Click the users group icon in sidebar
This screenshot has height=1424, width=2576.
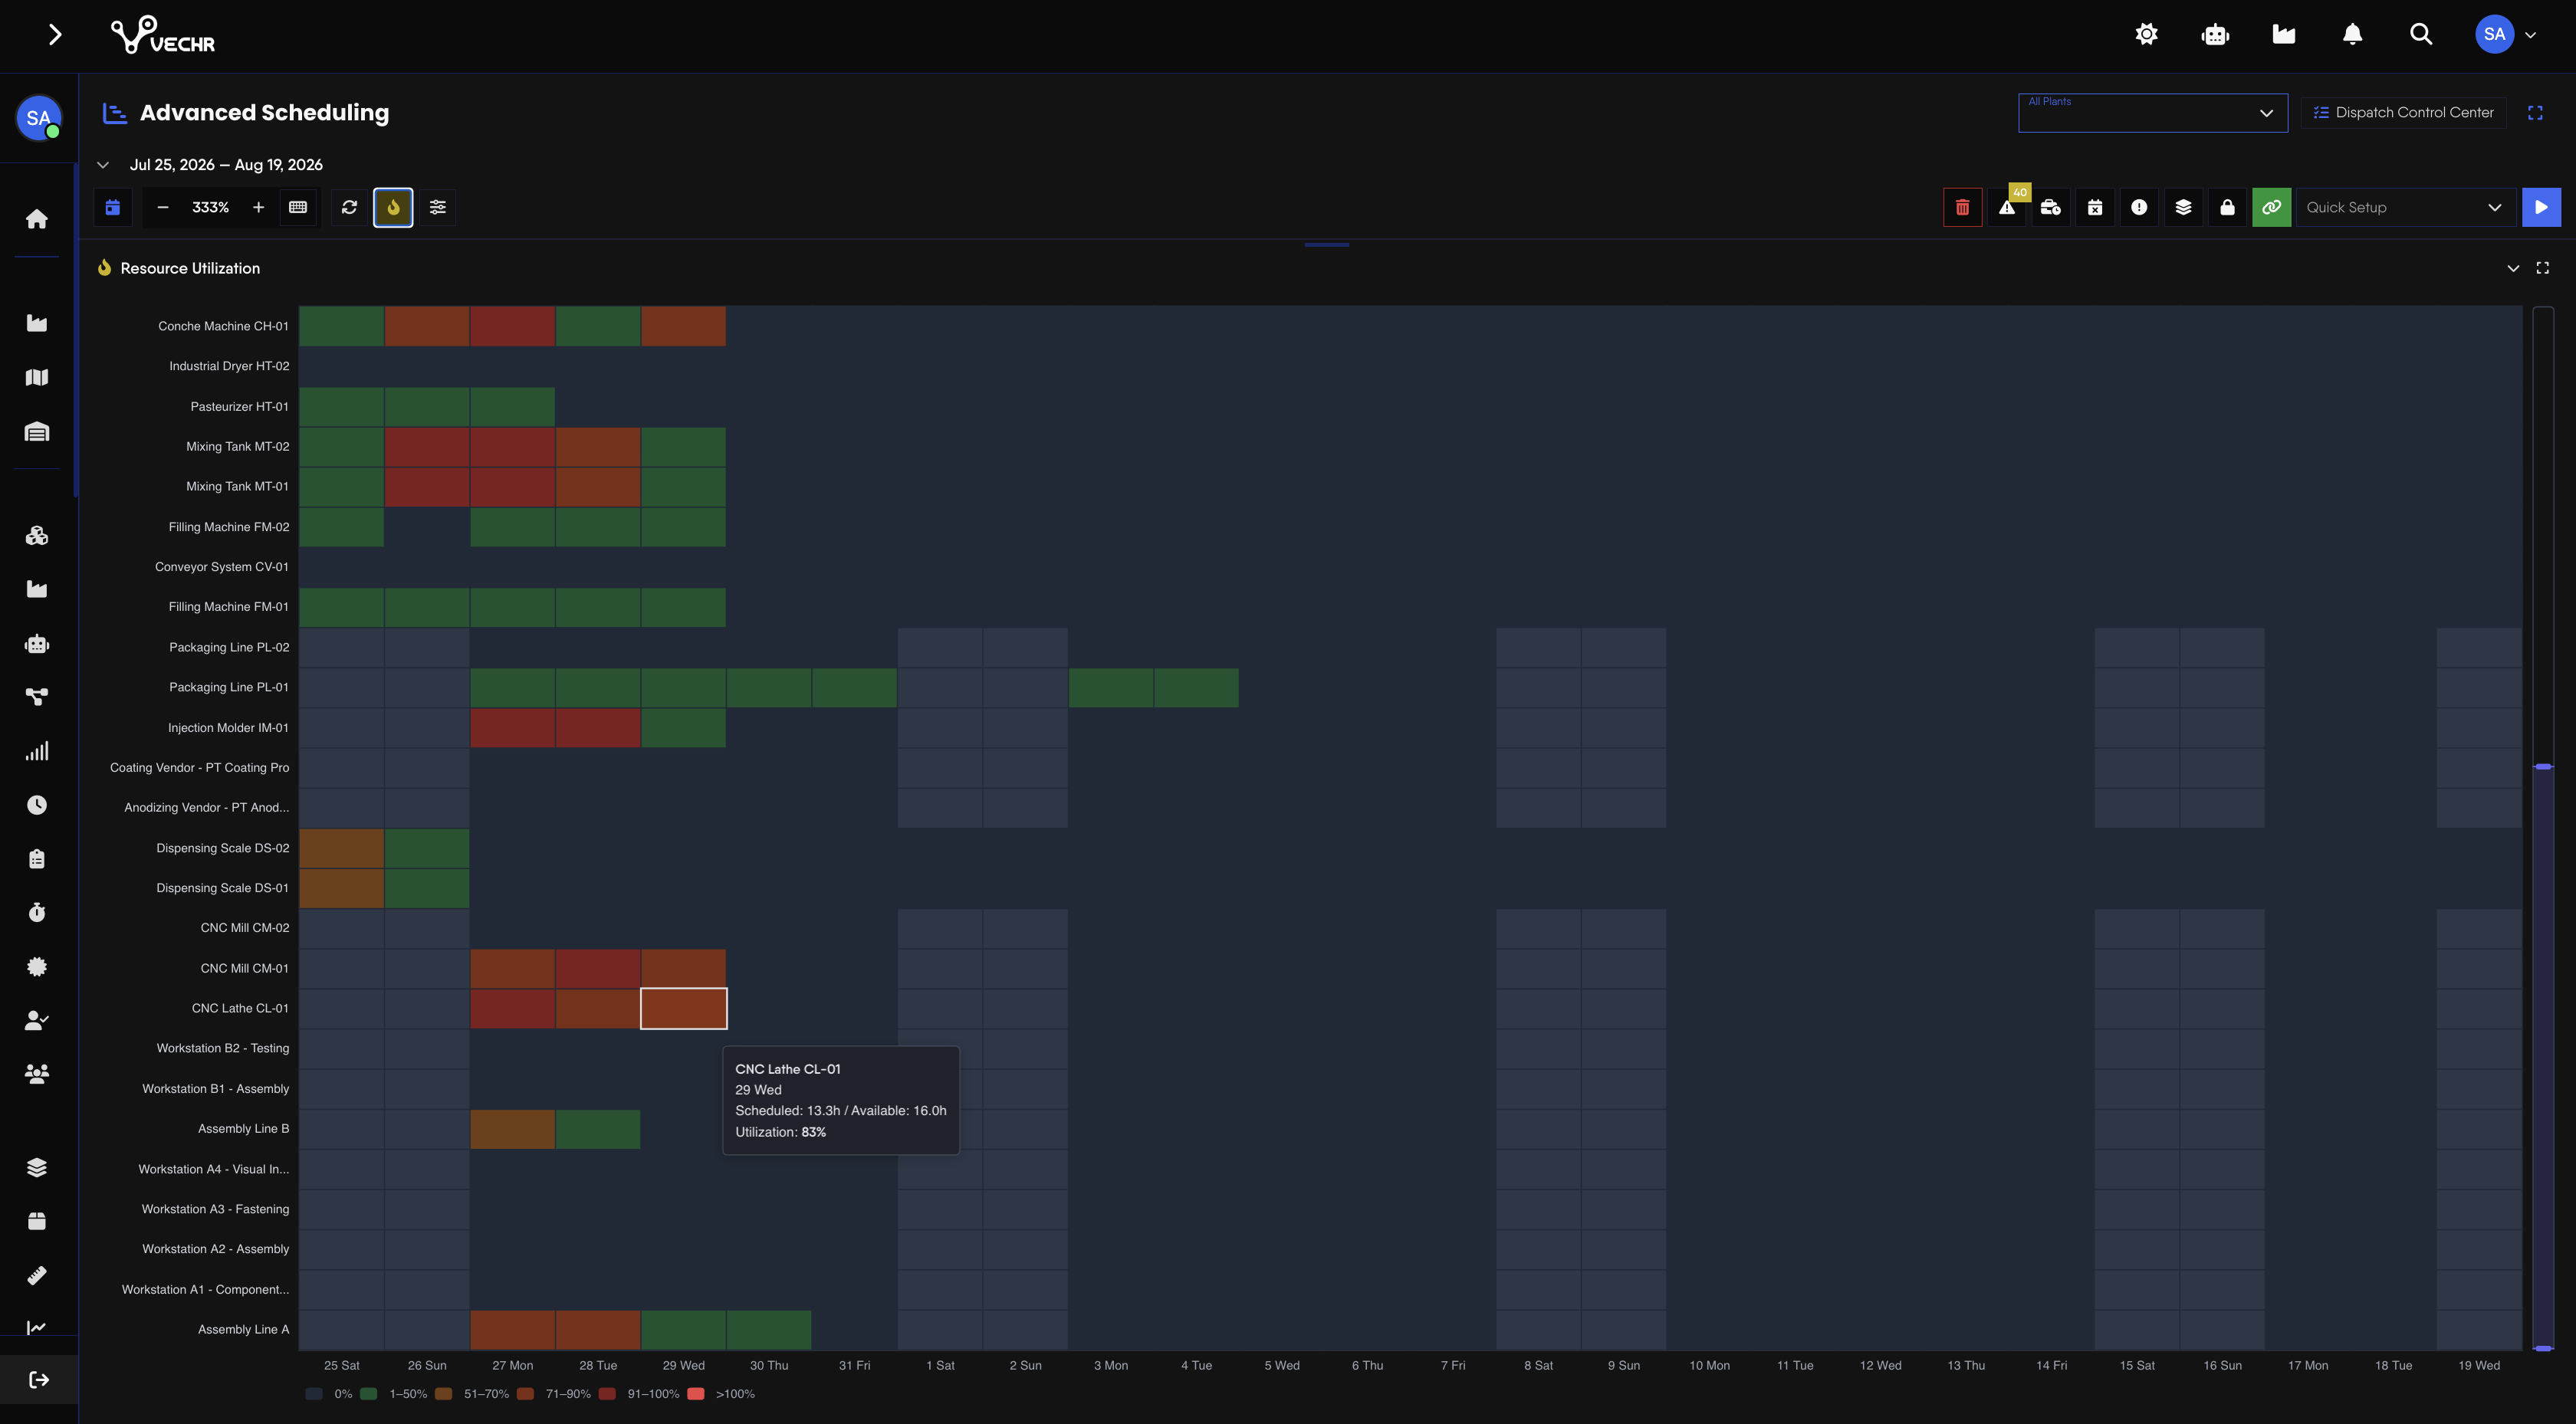click(x=37, y=1074)
